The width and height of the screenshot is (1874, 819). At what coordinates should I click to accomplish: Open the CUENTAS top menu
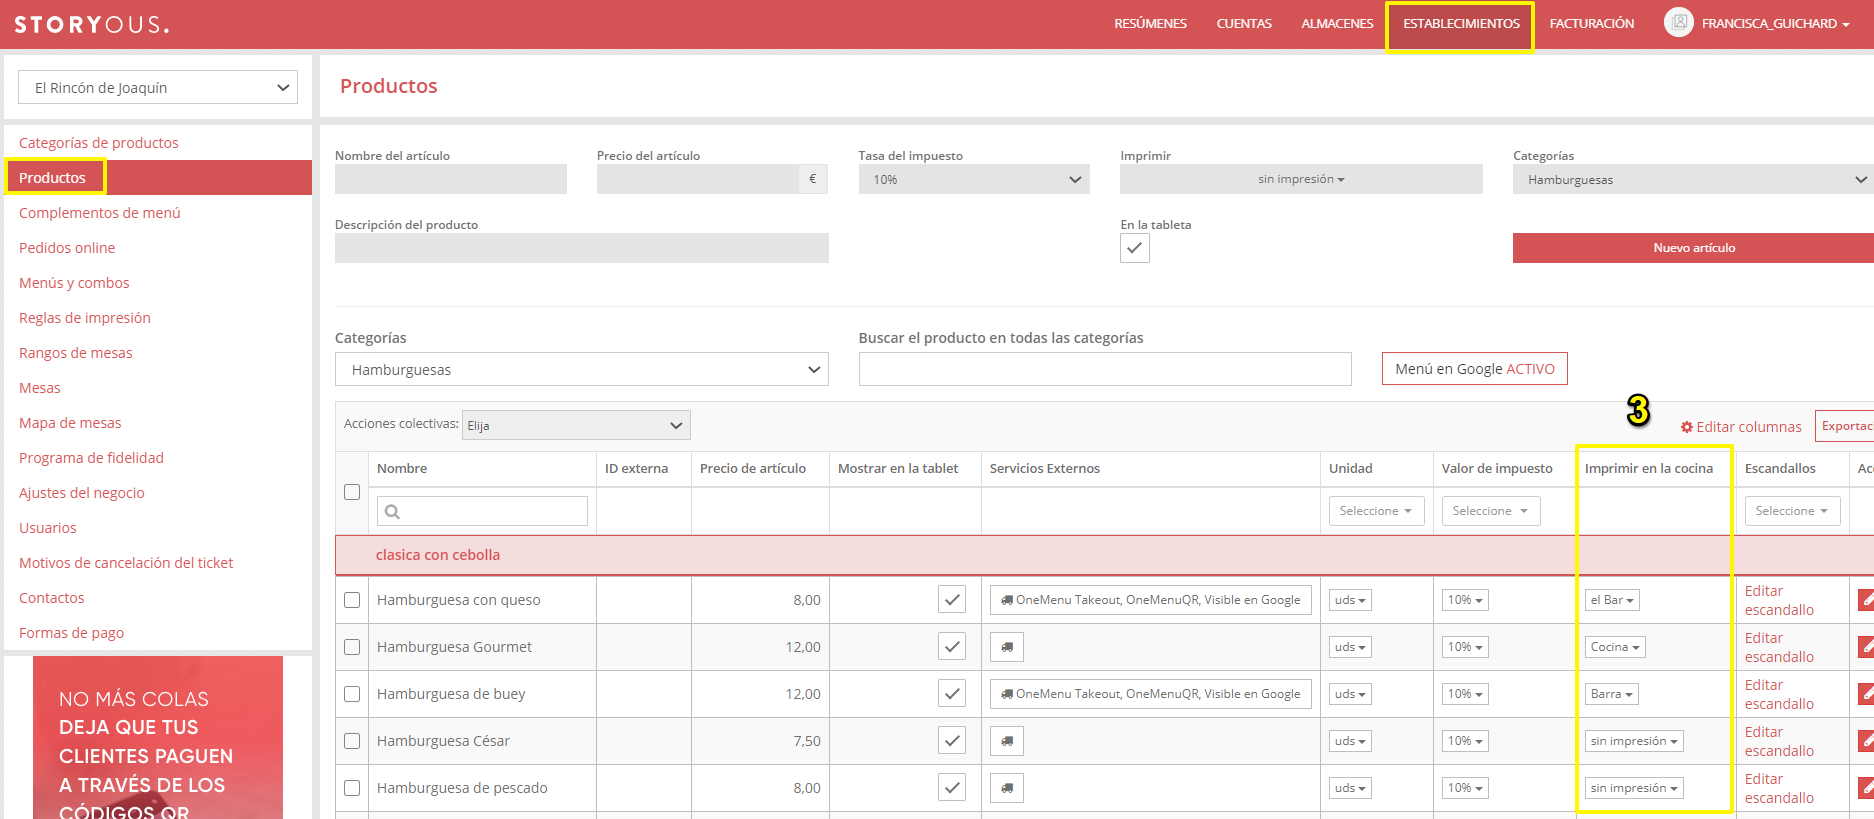pyautogui.click(x=1244, y=24)
